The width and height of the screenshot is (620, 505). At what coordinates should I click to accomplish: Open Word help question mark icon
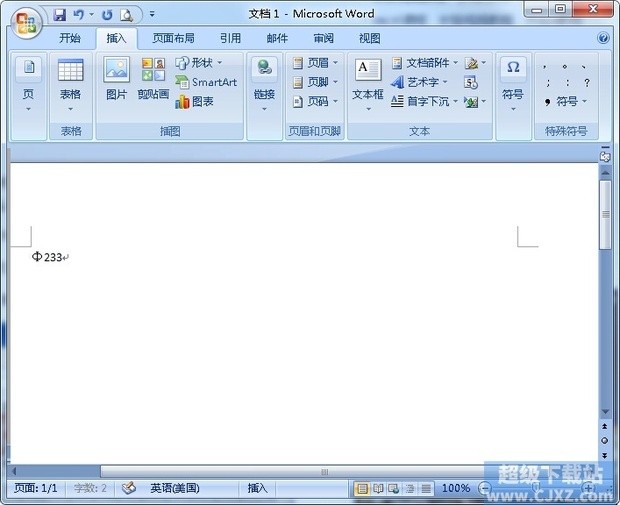(x=604, y=38)
